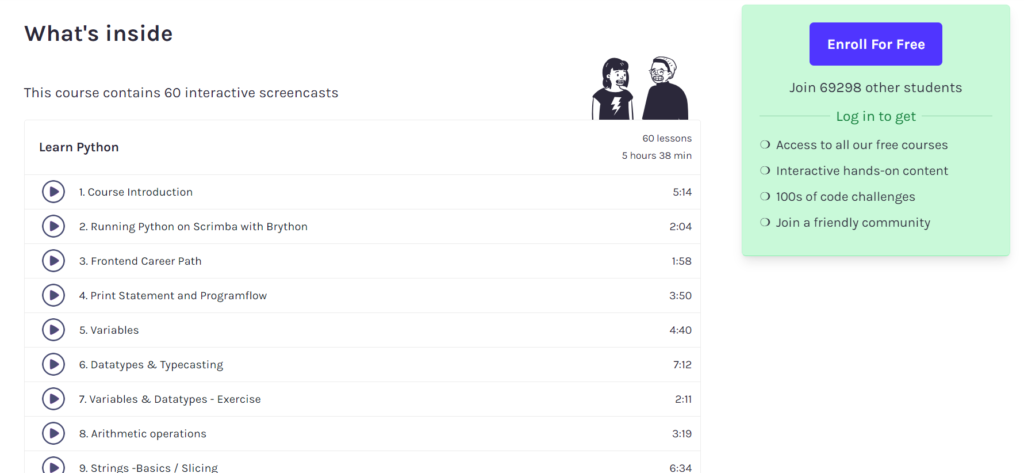
Task: Click the play icon beside Variables
Action: [54, 330]
